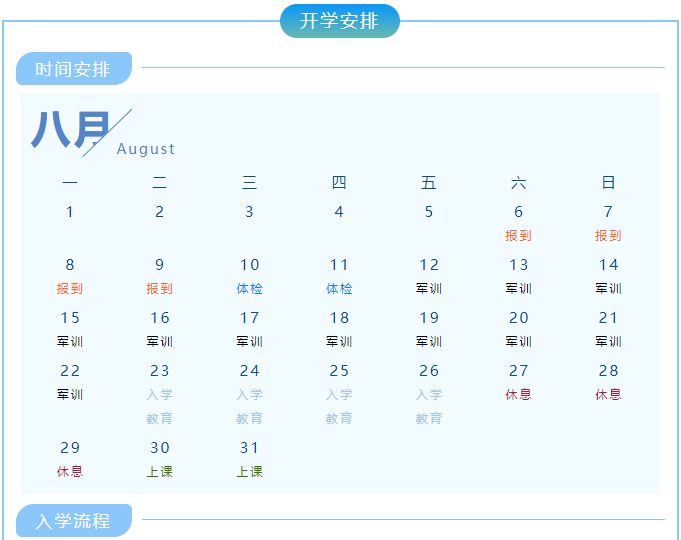The image size is (681, 540).
Task: Click the 上课 label under date 31
Action: point(249,471)
